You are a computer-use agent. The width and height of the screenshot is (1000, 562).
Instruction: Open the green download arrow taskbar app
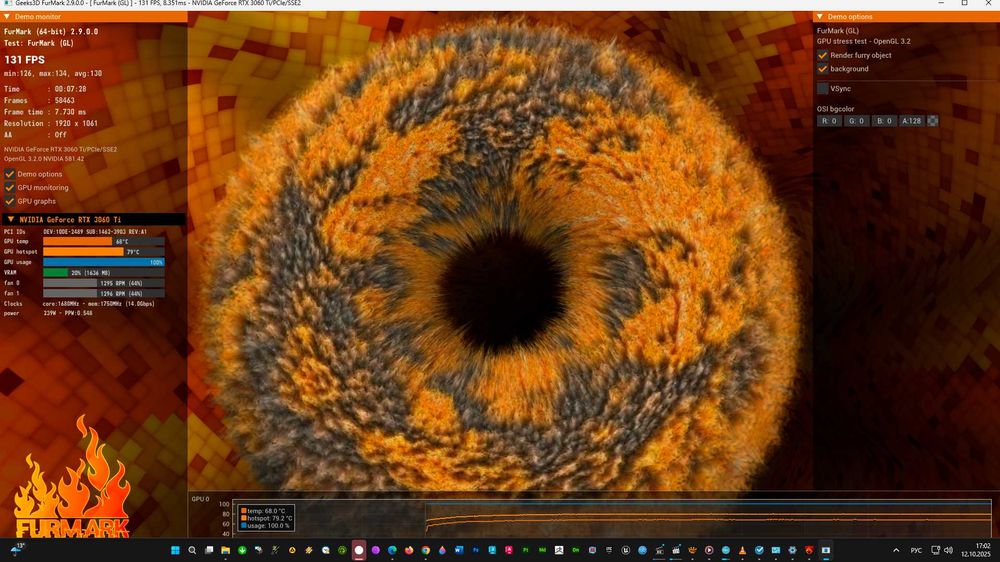[x=242, y=550]
